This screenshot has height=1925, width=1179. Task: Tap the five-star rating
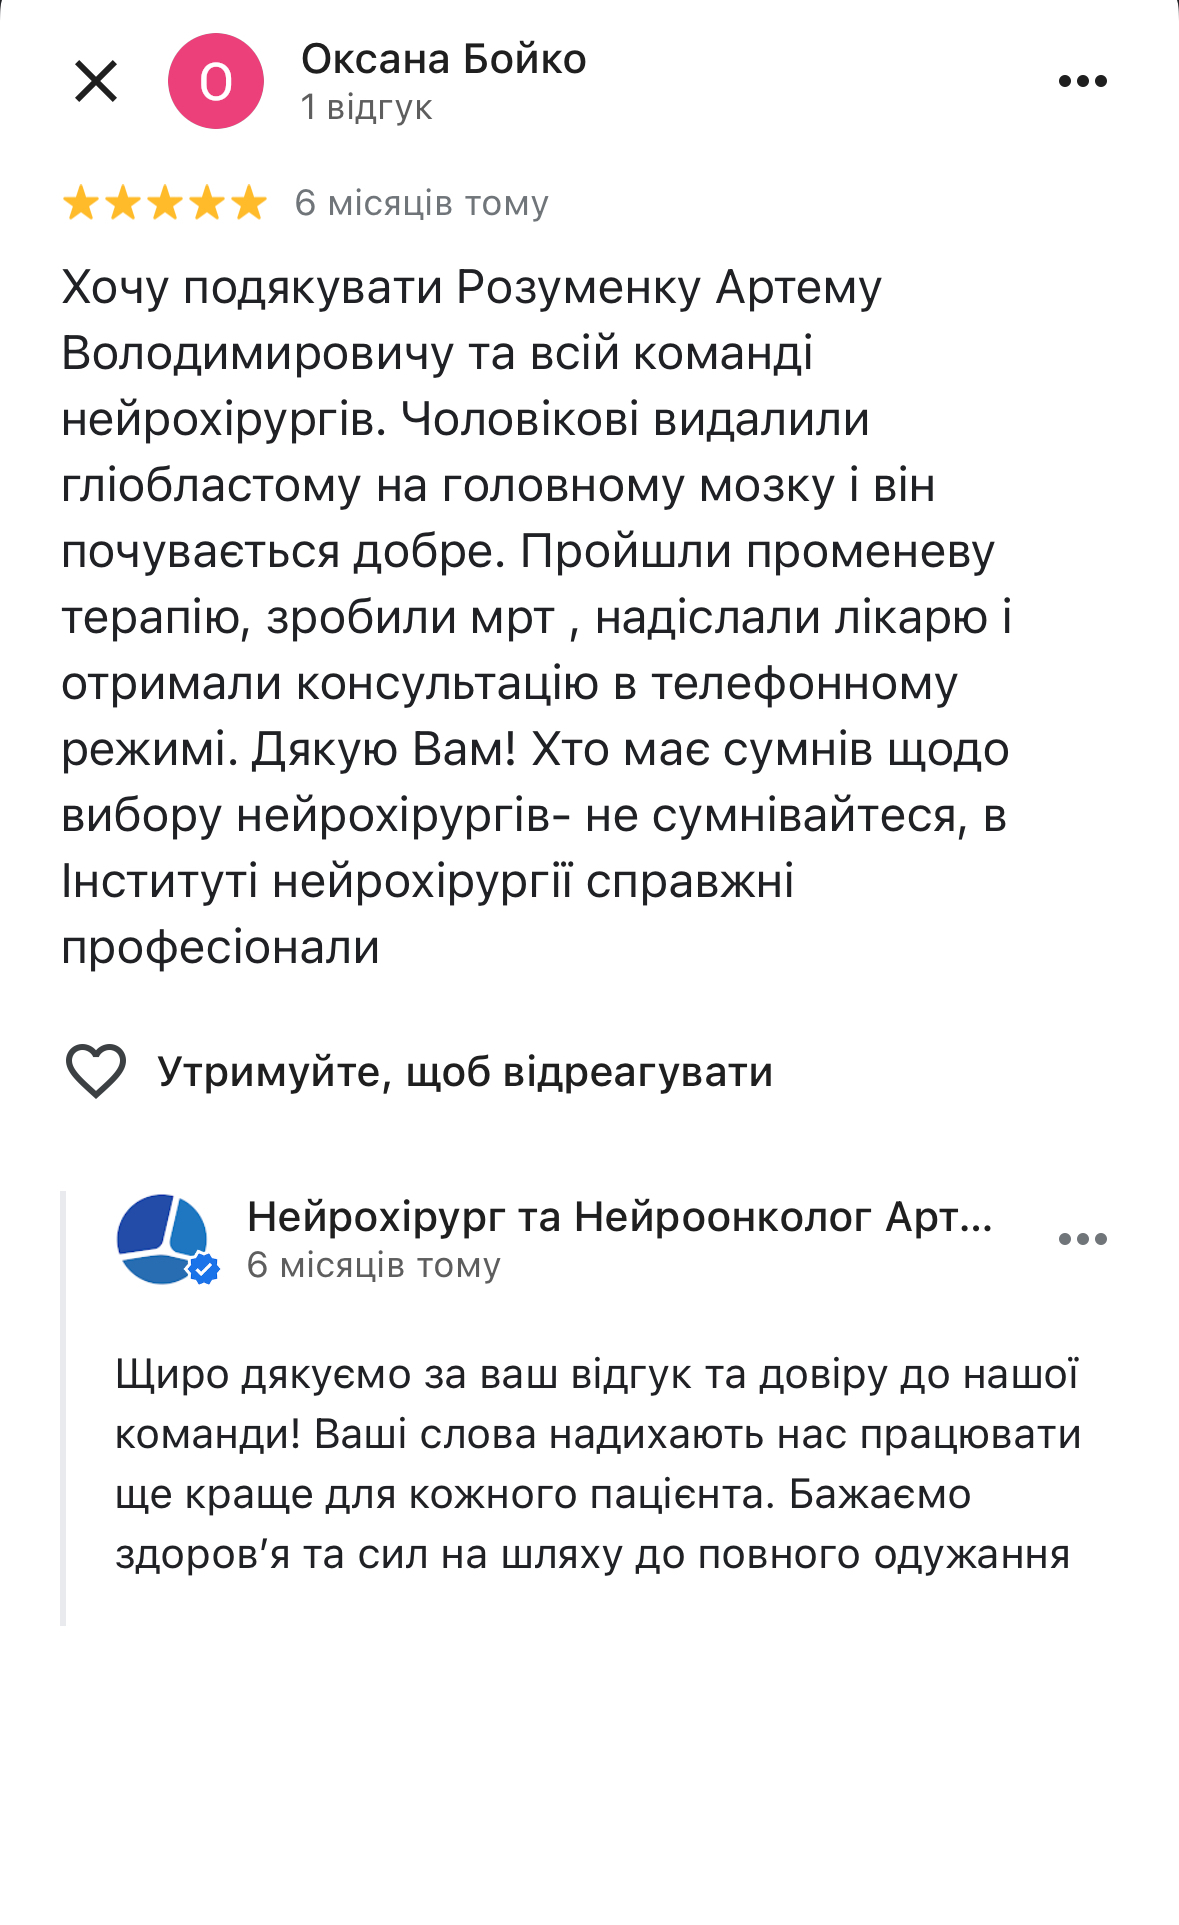[x=165, y=204]
